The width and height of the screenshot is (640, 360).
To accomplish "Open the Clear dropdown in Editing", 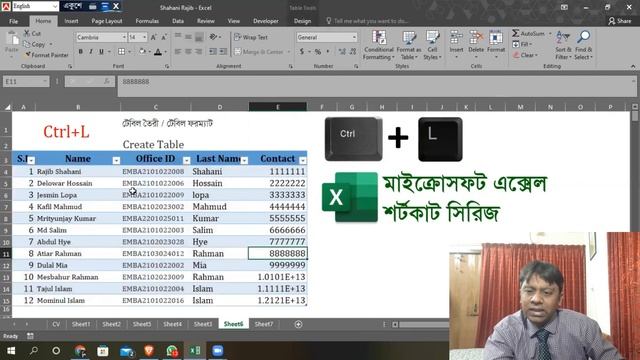I will pos(526,55).
